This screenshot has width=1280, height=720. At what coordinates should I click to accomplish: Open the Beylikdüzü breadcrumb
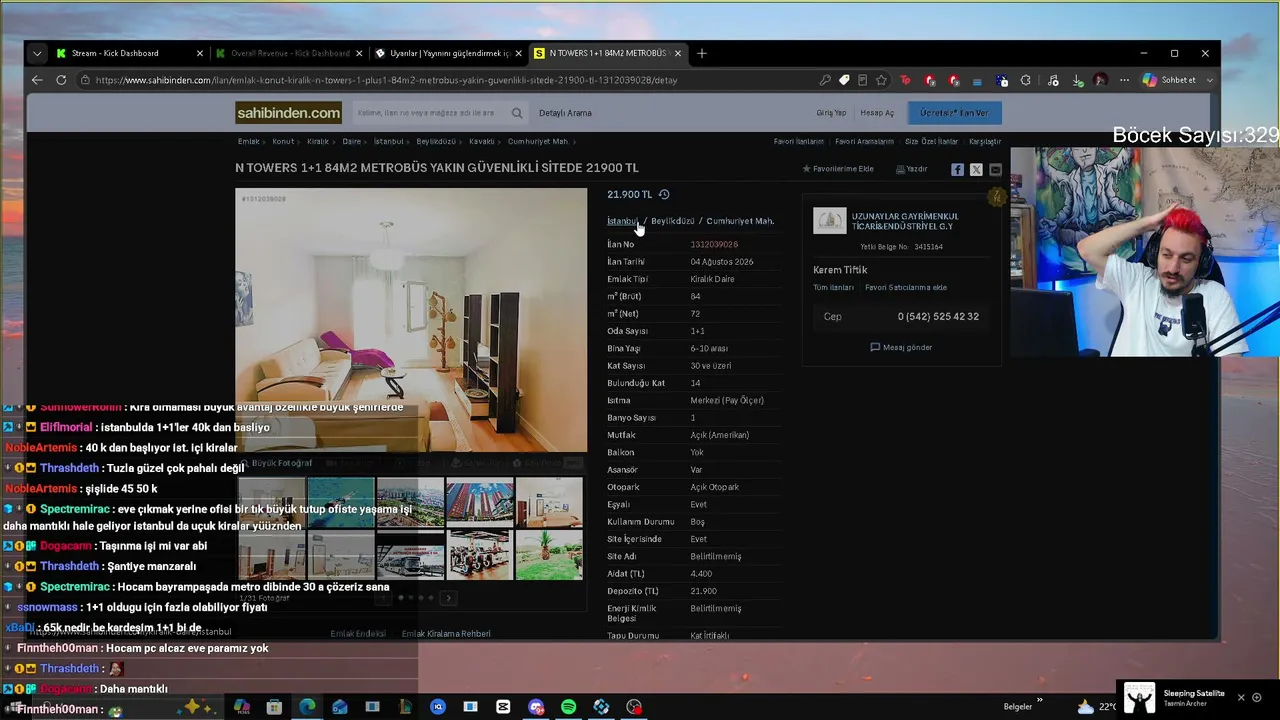pos(436,142)
